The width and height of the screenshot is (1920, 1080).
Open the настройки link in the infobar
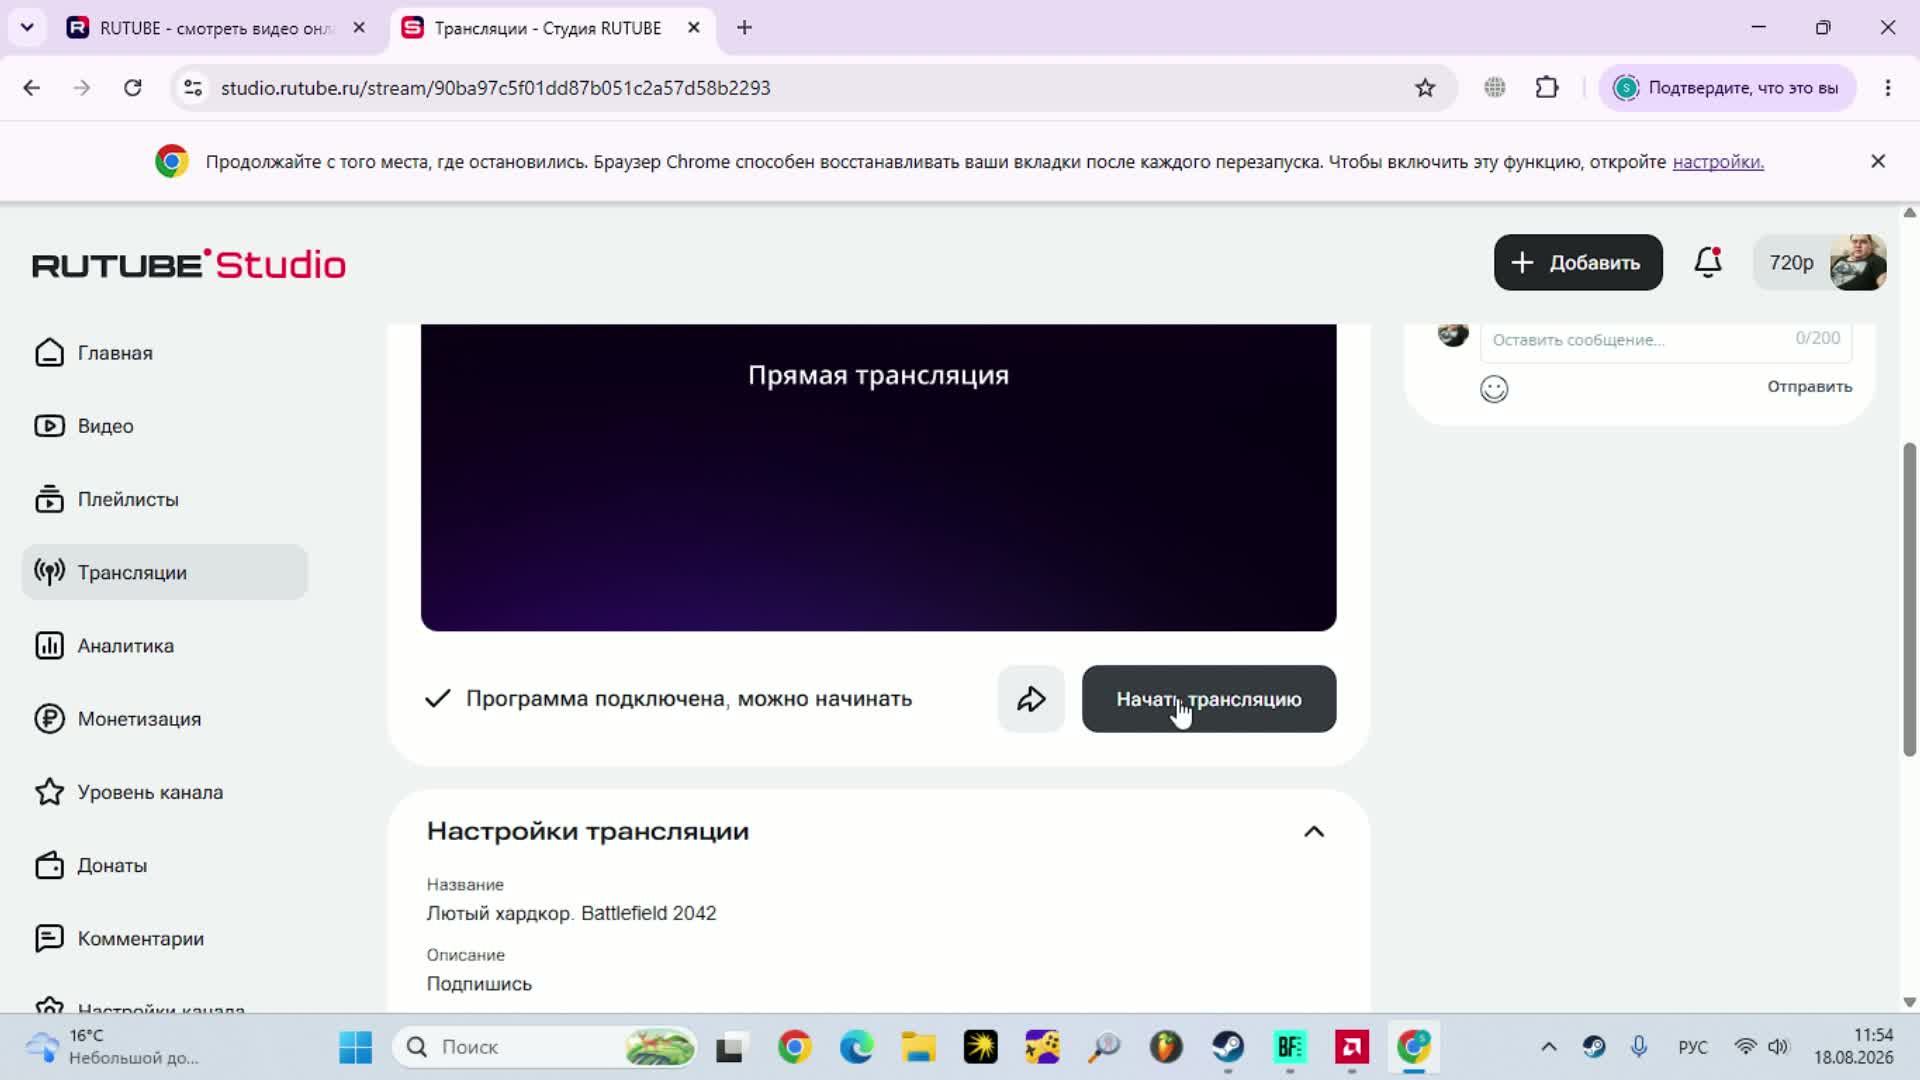point(1718,162)
